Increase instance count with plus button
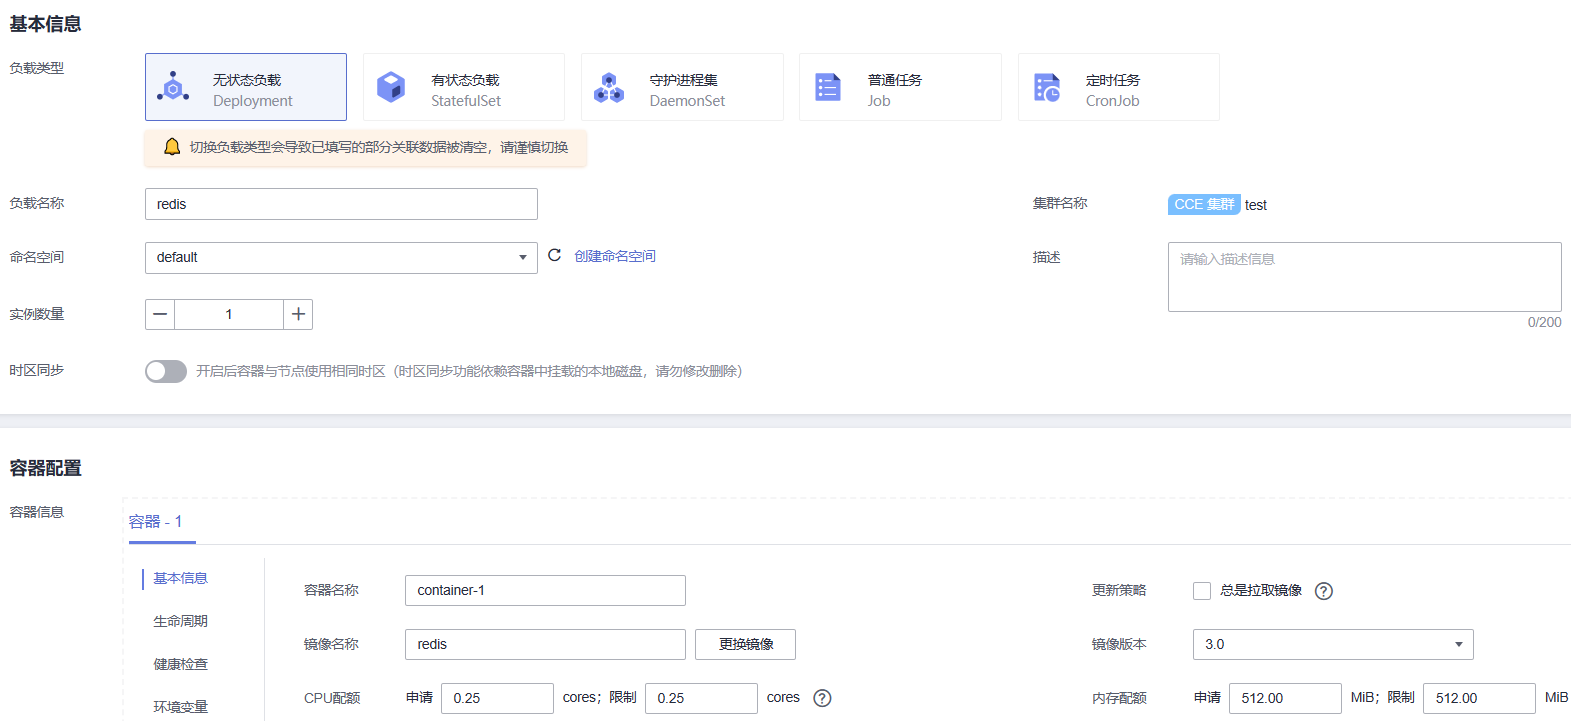The height and width of the screenshot is (721, 1571). coord(298,314)
